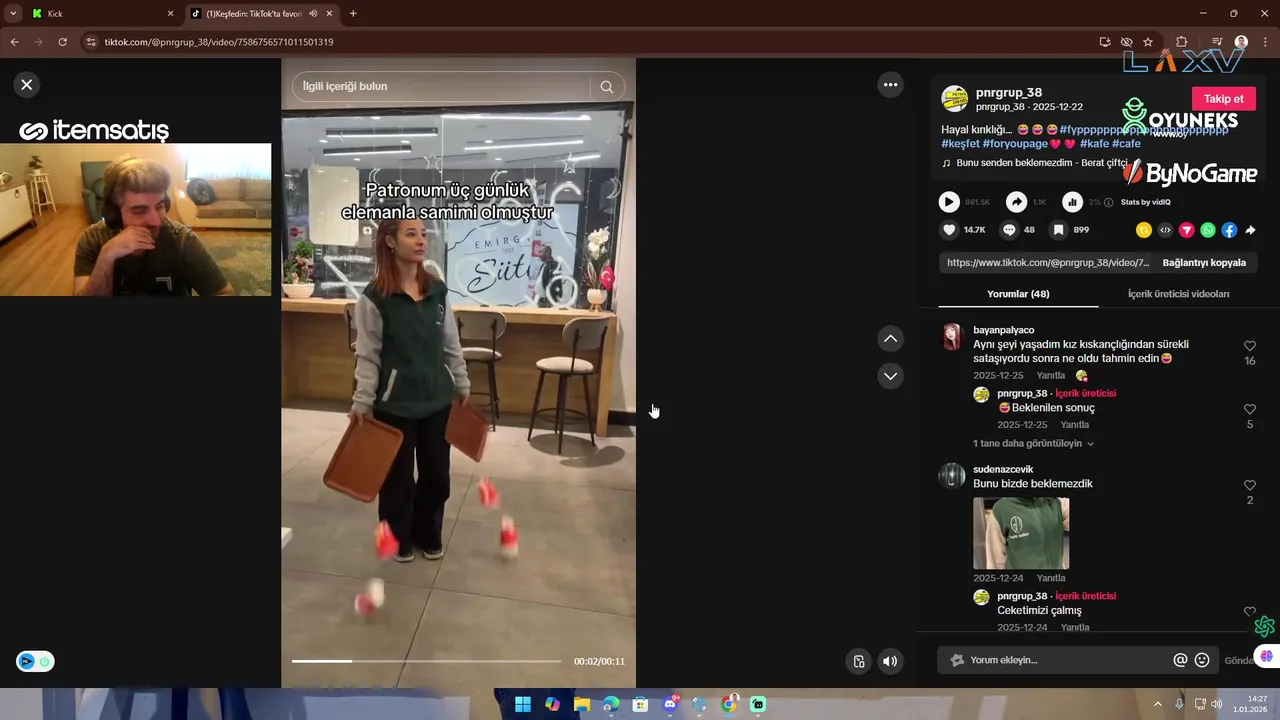Click bayanpalyaco username in comments
This screenshot has height=720, width=1280.
pos(1003,330)
